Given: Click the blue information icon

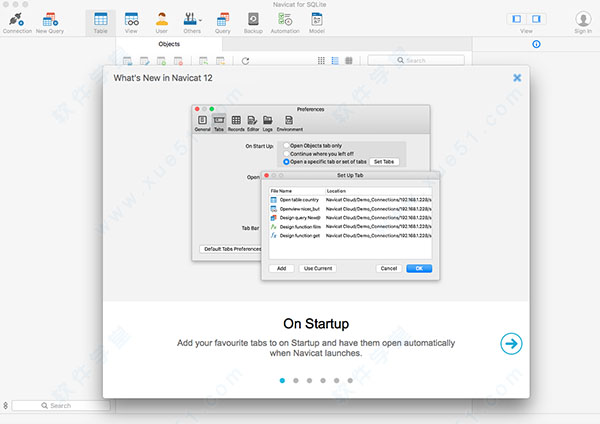Looking at the screenshot, I should pos(536,44).
